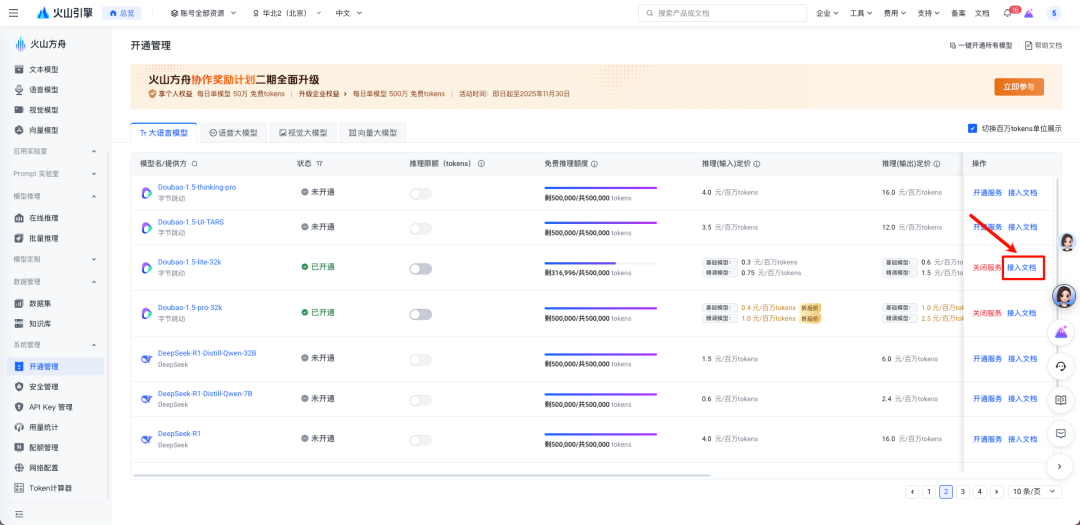Click info icon beside 推理(输入)定价
This screenshot has width=1080, height=525.
coord(756,164)
